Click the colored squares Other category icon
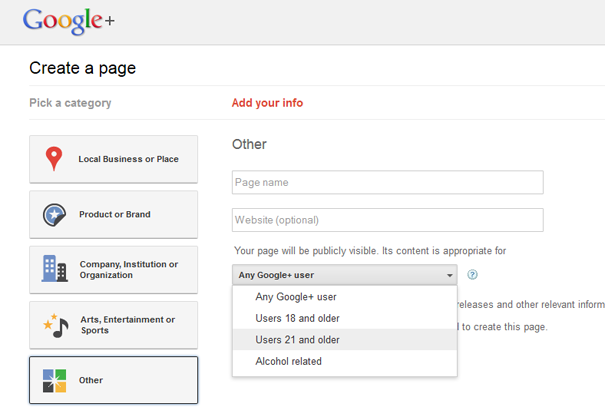 pyautogui.click(x=54, y=380)
